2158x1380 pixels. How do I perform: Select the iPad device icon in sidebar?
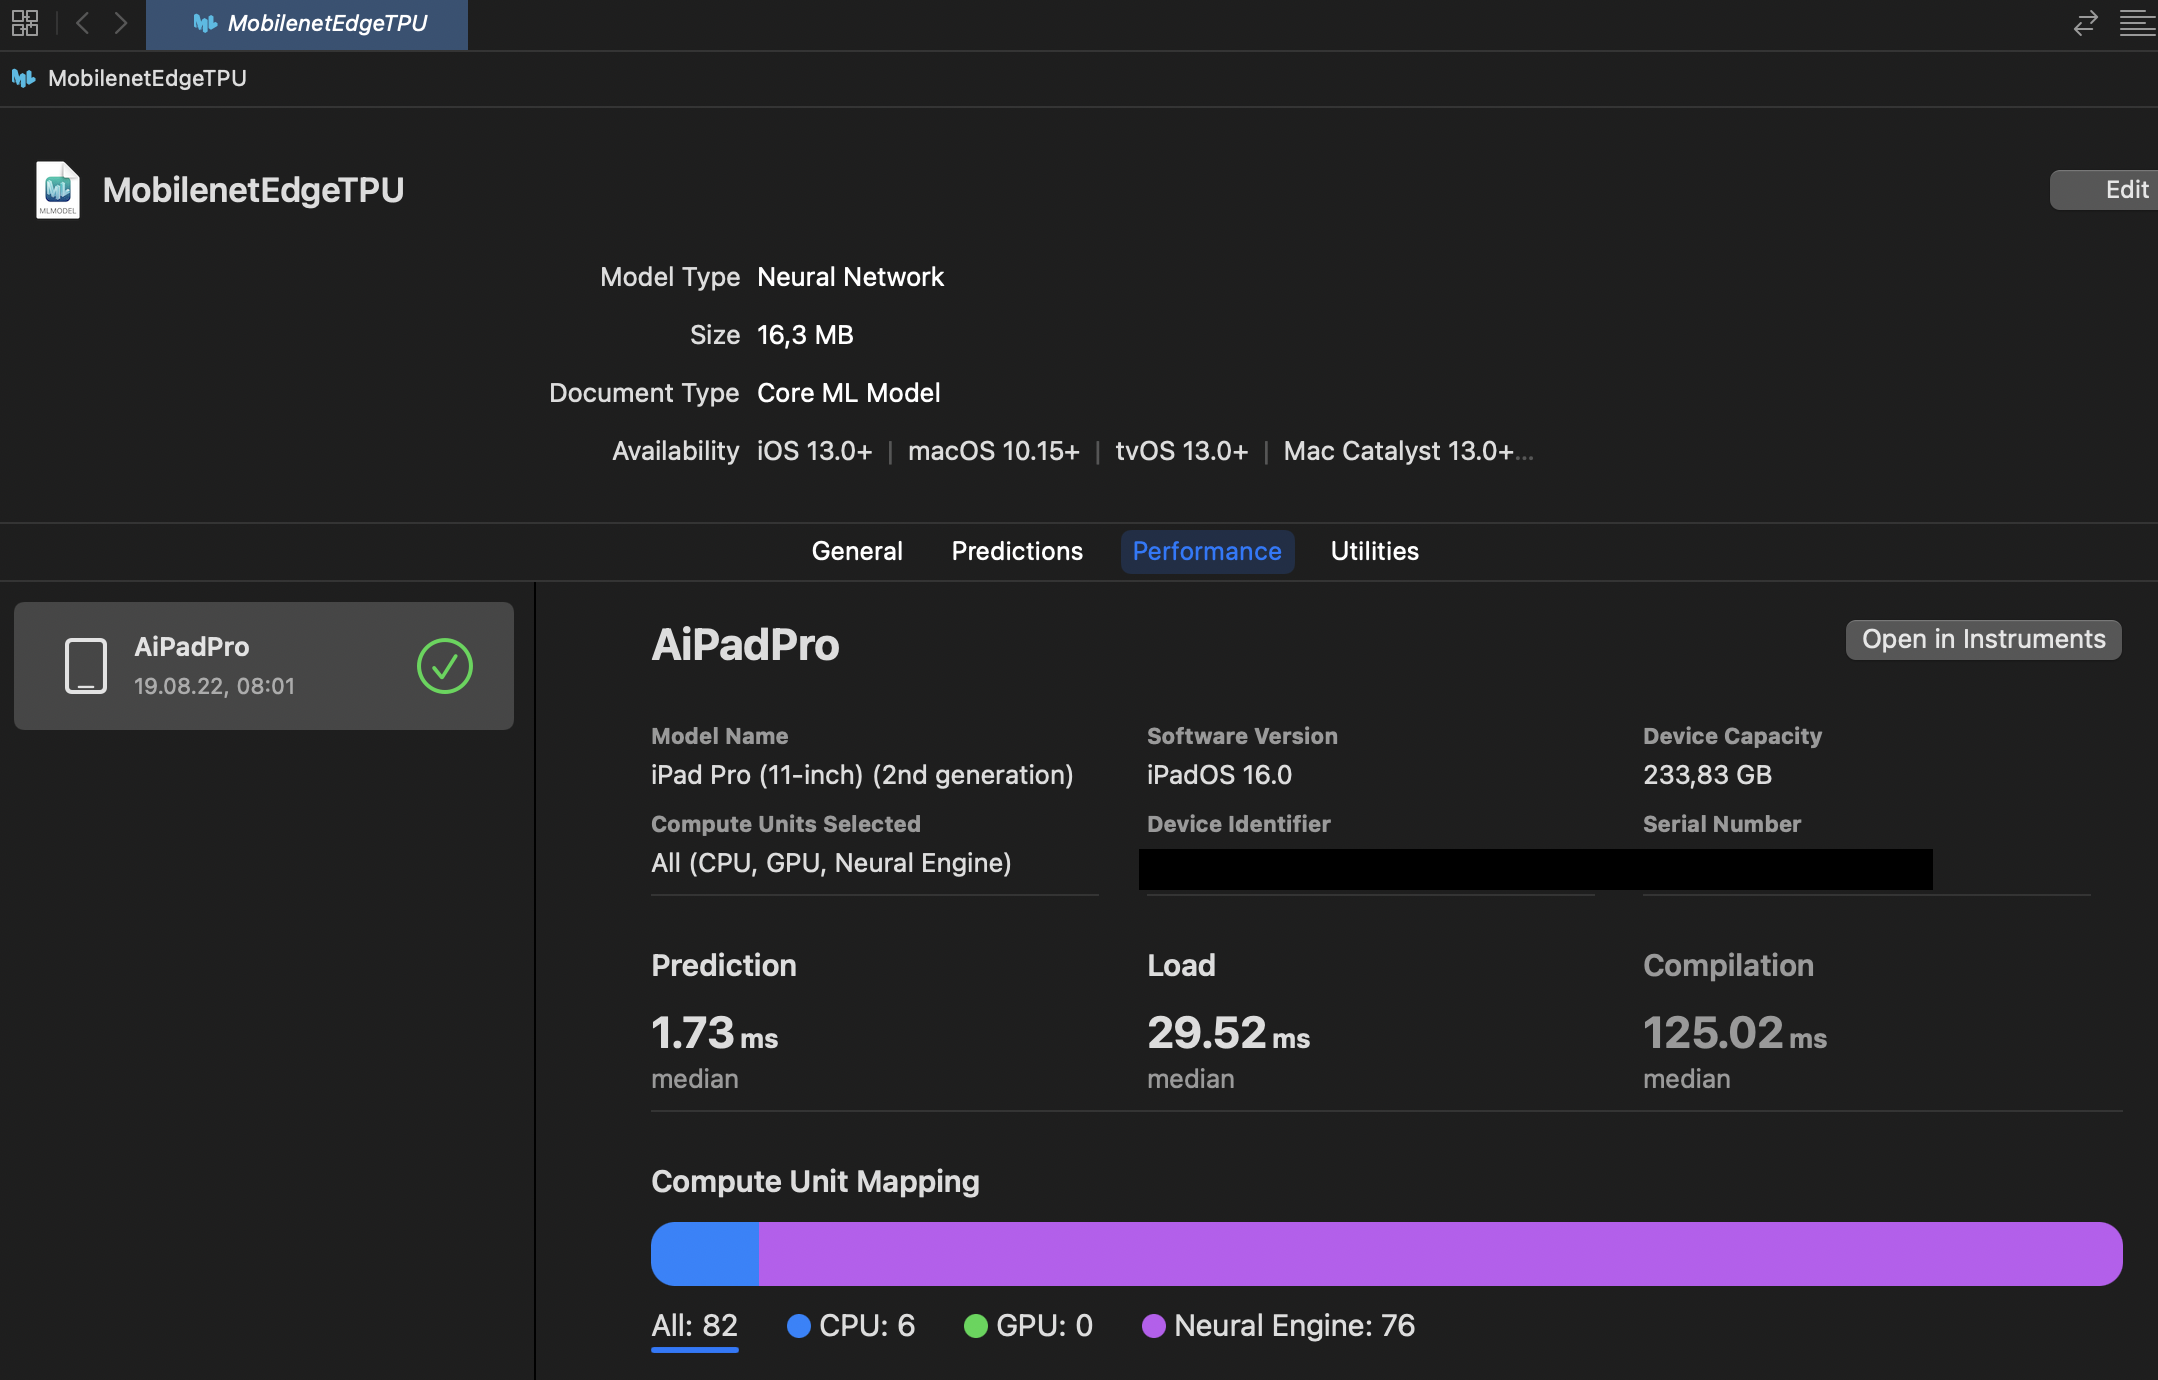(86, 666)
